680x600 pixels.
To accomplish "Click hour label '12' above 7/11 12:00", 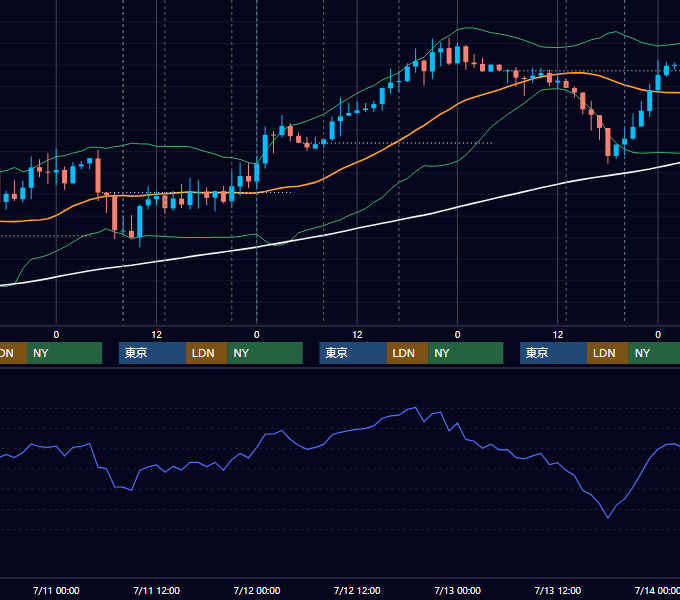I will click(157, 335).
